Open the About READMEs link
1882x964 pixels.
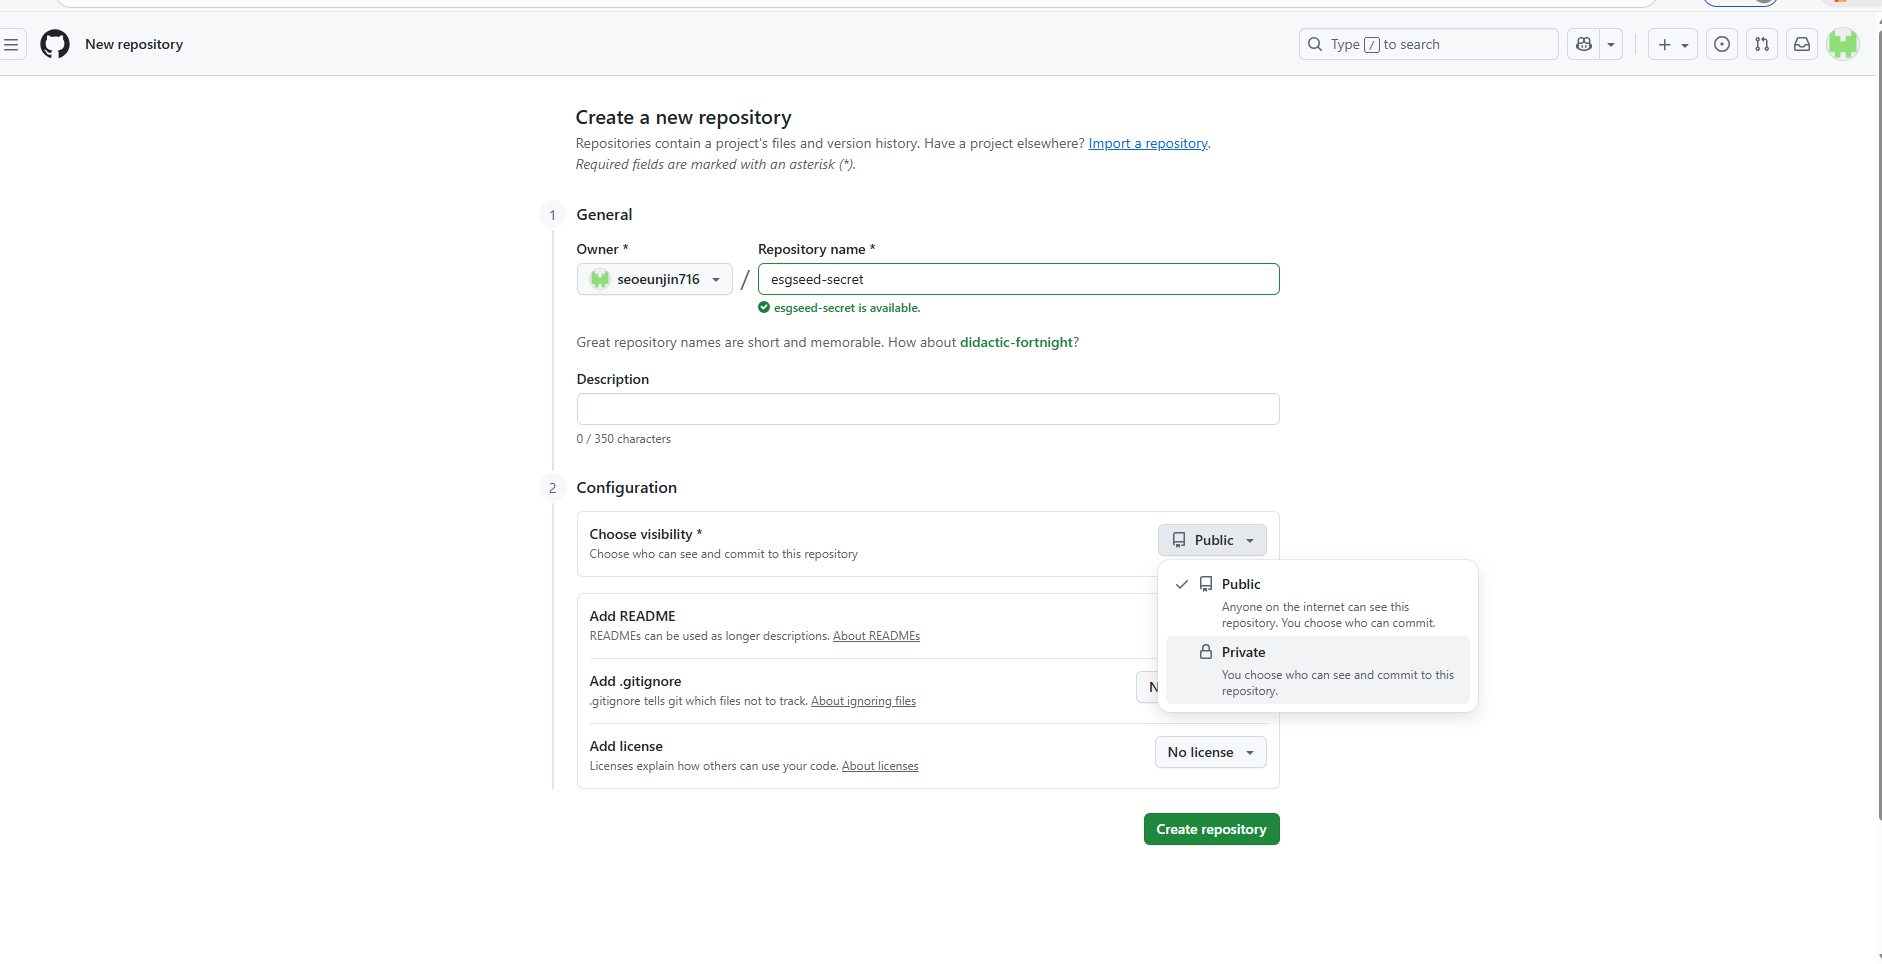(x=876, y=636)
